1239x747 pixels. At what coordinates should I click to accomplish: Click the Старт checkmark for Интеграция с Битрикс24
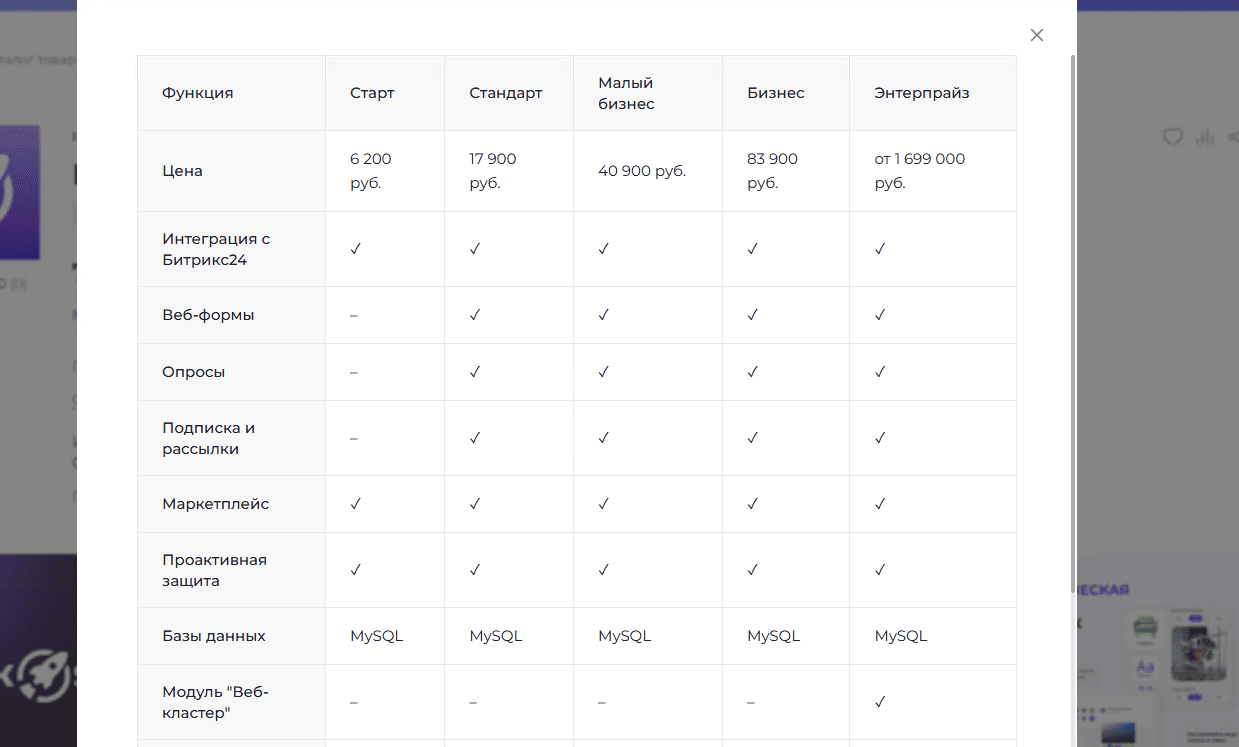pyautogui.click(x=355, y=249)
